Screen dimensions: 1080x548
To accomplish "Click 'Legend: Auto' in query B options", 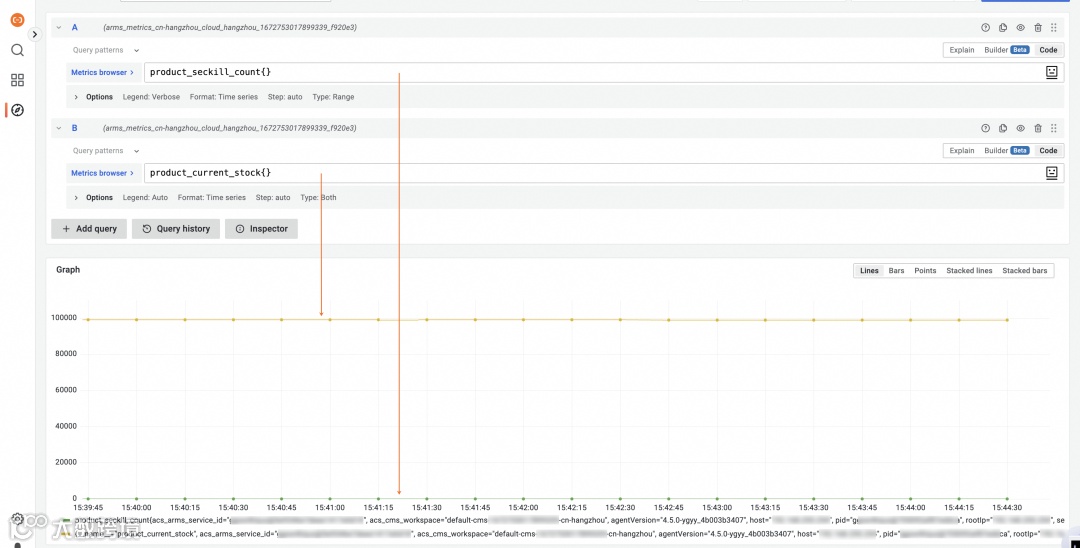I will 145,198.
